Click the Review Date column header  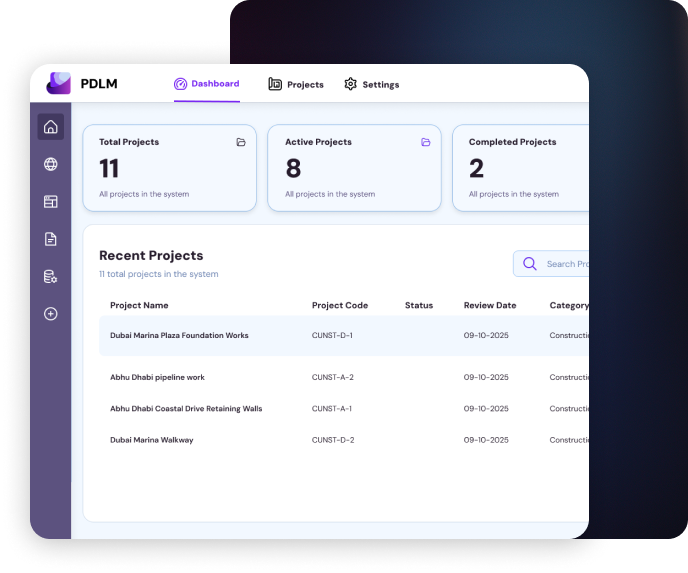pyautogui.click(x=490, y=305)
